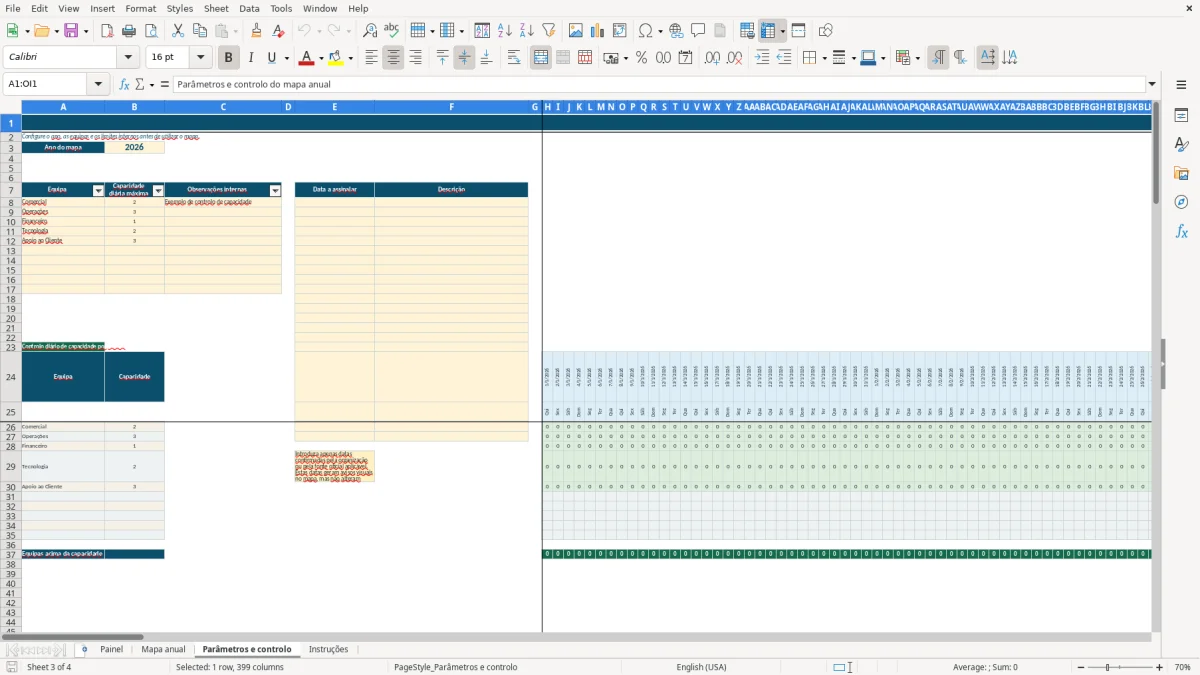Open the Function Wizard
Screen dimensions: 1200x675
pos(124,84)
